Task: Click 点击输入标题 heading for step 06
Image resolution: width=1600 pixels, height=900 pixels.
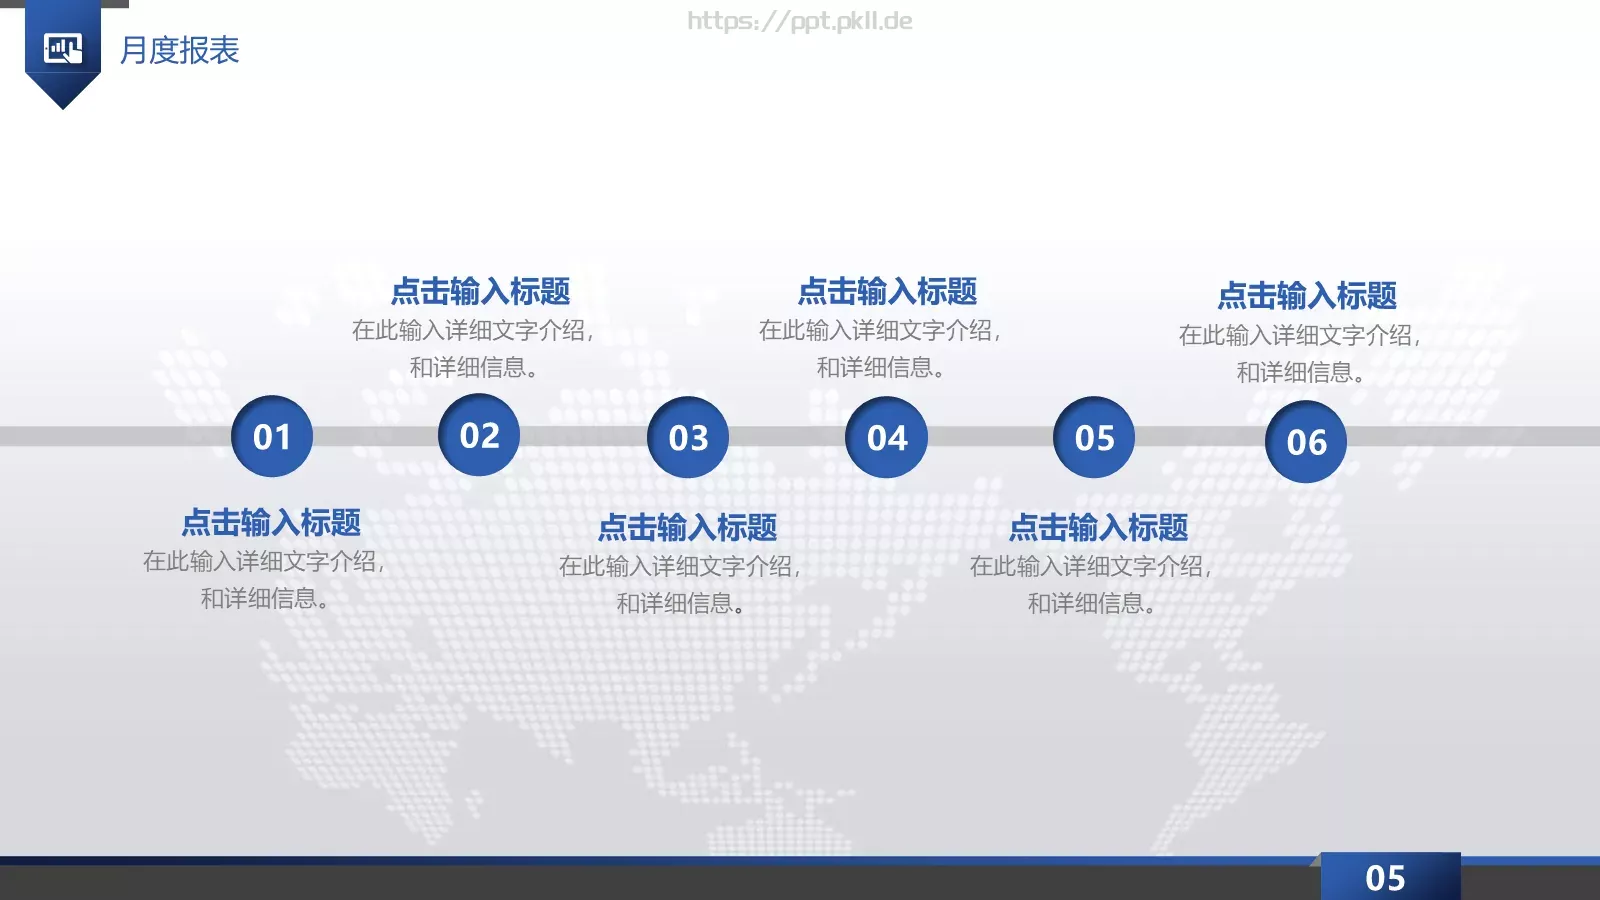Action: click(x=1307, y=295)
